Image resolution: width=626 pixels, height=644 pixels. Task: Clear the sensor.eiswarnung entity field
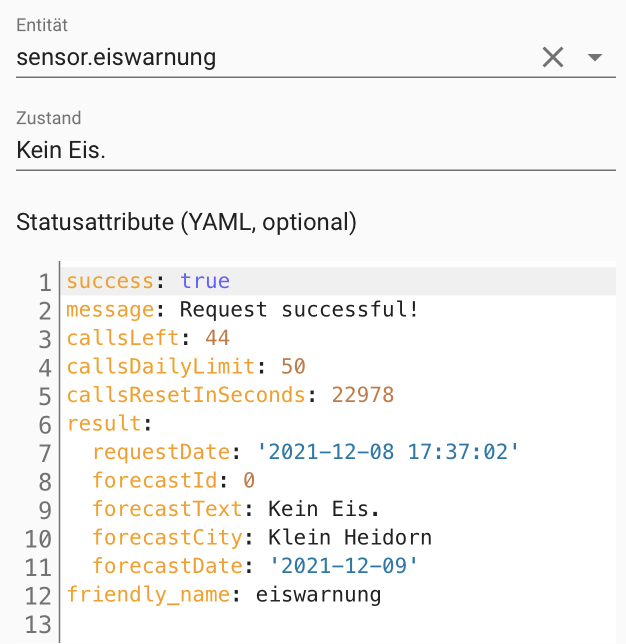(553, 57)
